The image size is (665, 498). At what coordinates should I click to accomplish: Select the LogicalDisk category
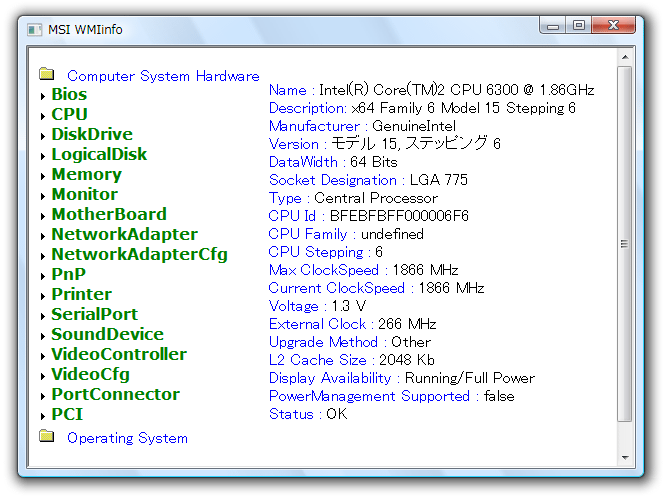(x=99, y=155)
